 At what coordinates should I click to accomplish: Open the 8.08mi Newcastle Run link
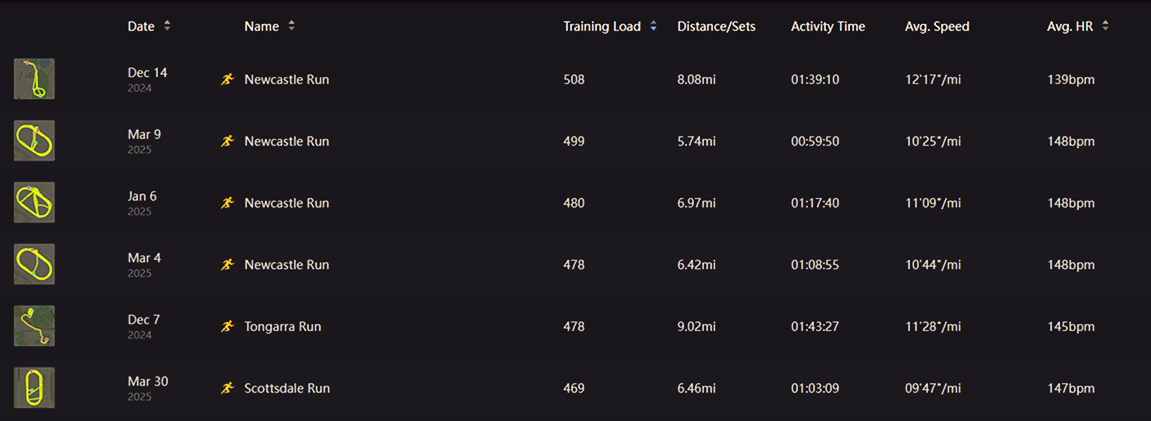click(x=287, y=79)
